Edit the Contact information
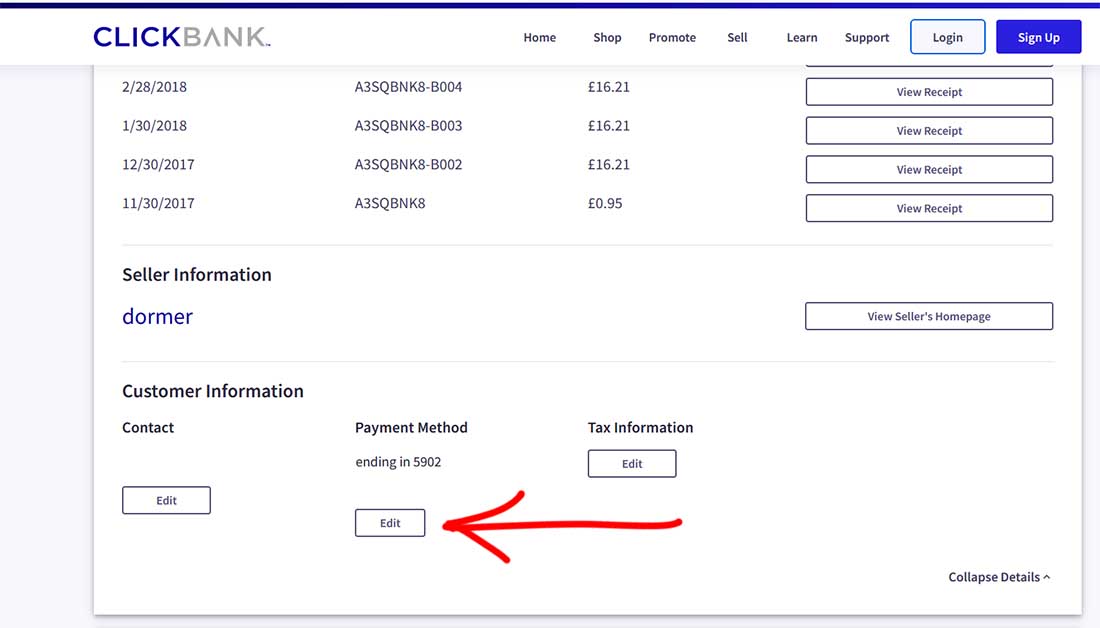Screen dimensions: 1100x628 pyautogui.click(x=166, y=501)
